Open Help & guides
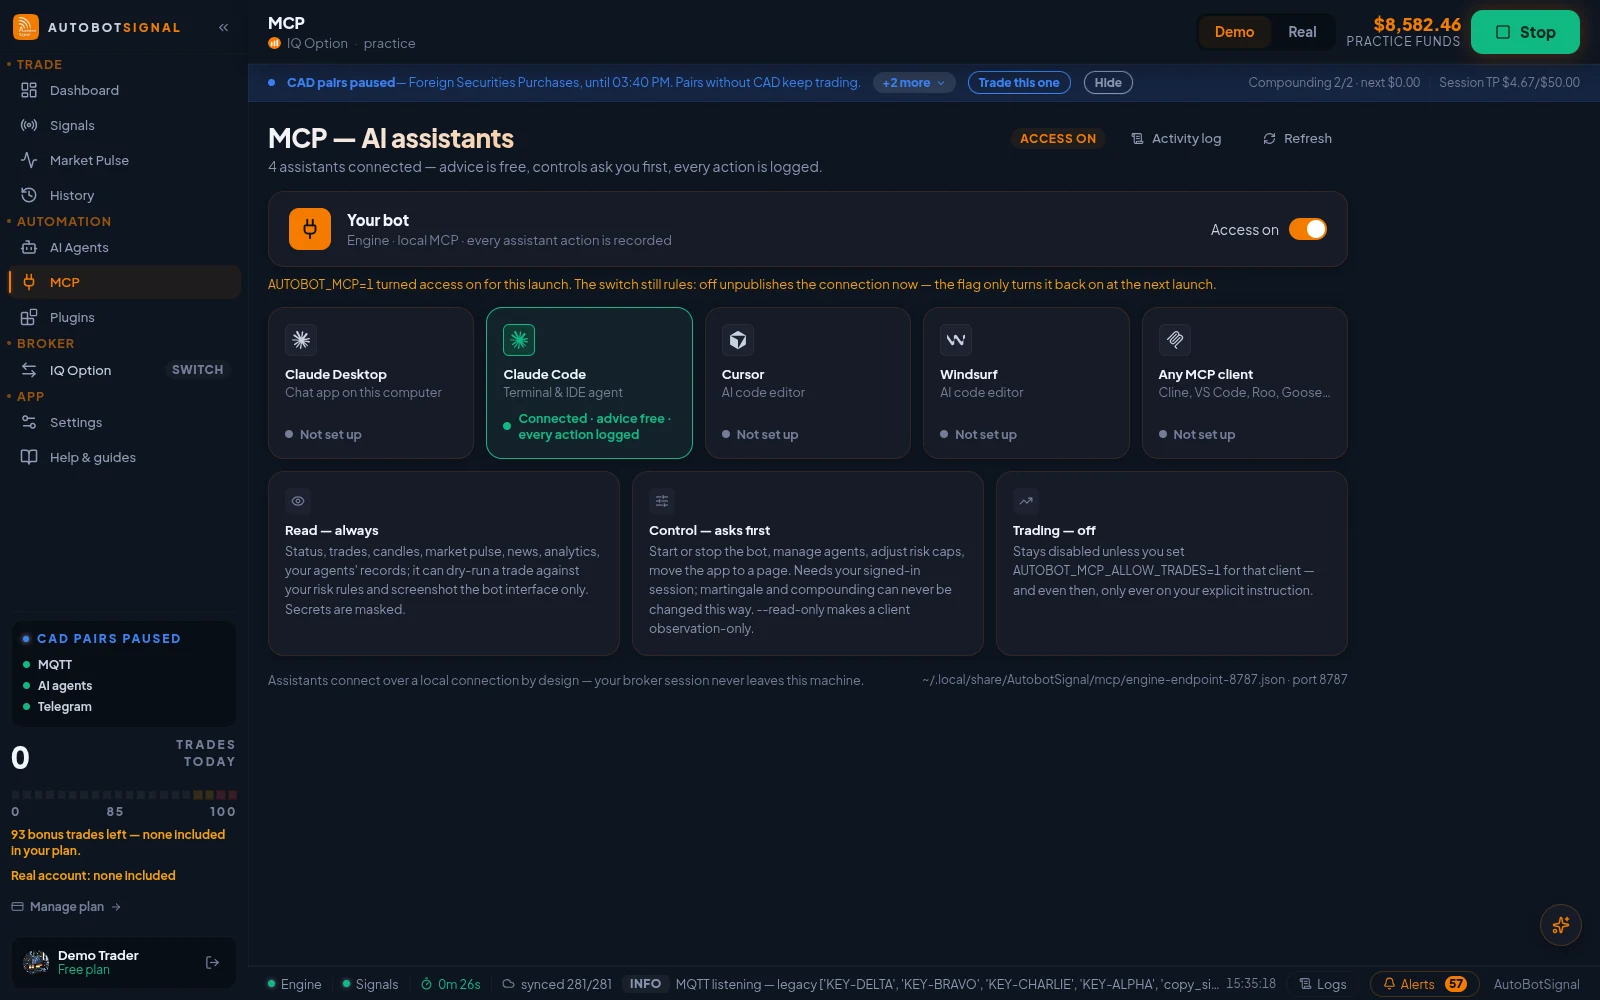This screenshot has height=1000, width=1600. pos(124,457)
